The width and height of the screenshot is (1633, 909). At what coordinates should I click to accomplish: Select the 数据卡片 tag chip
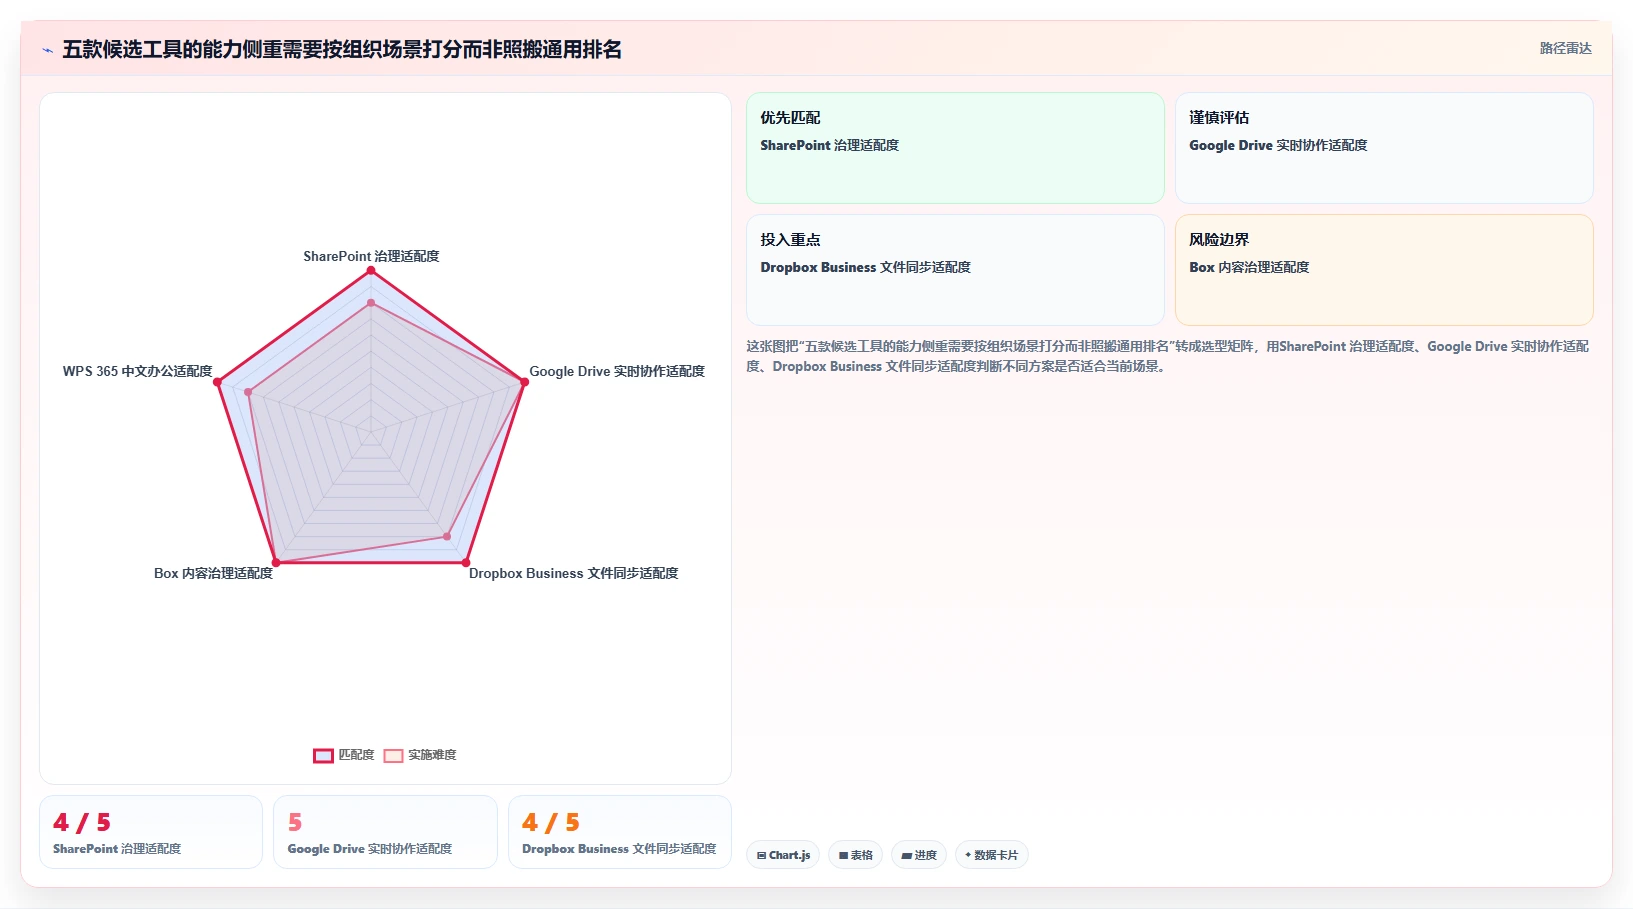point(991,855)
